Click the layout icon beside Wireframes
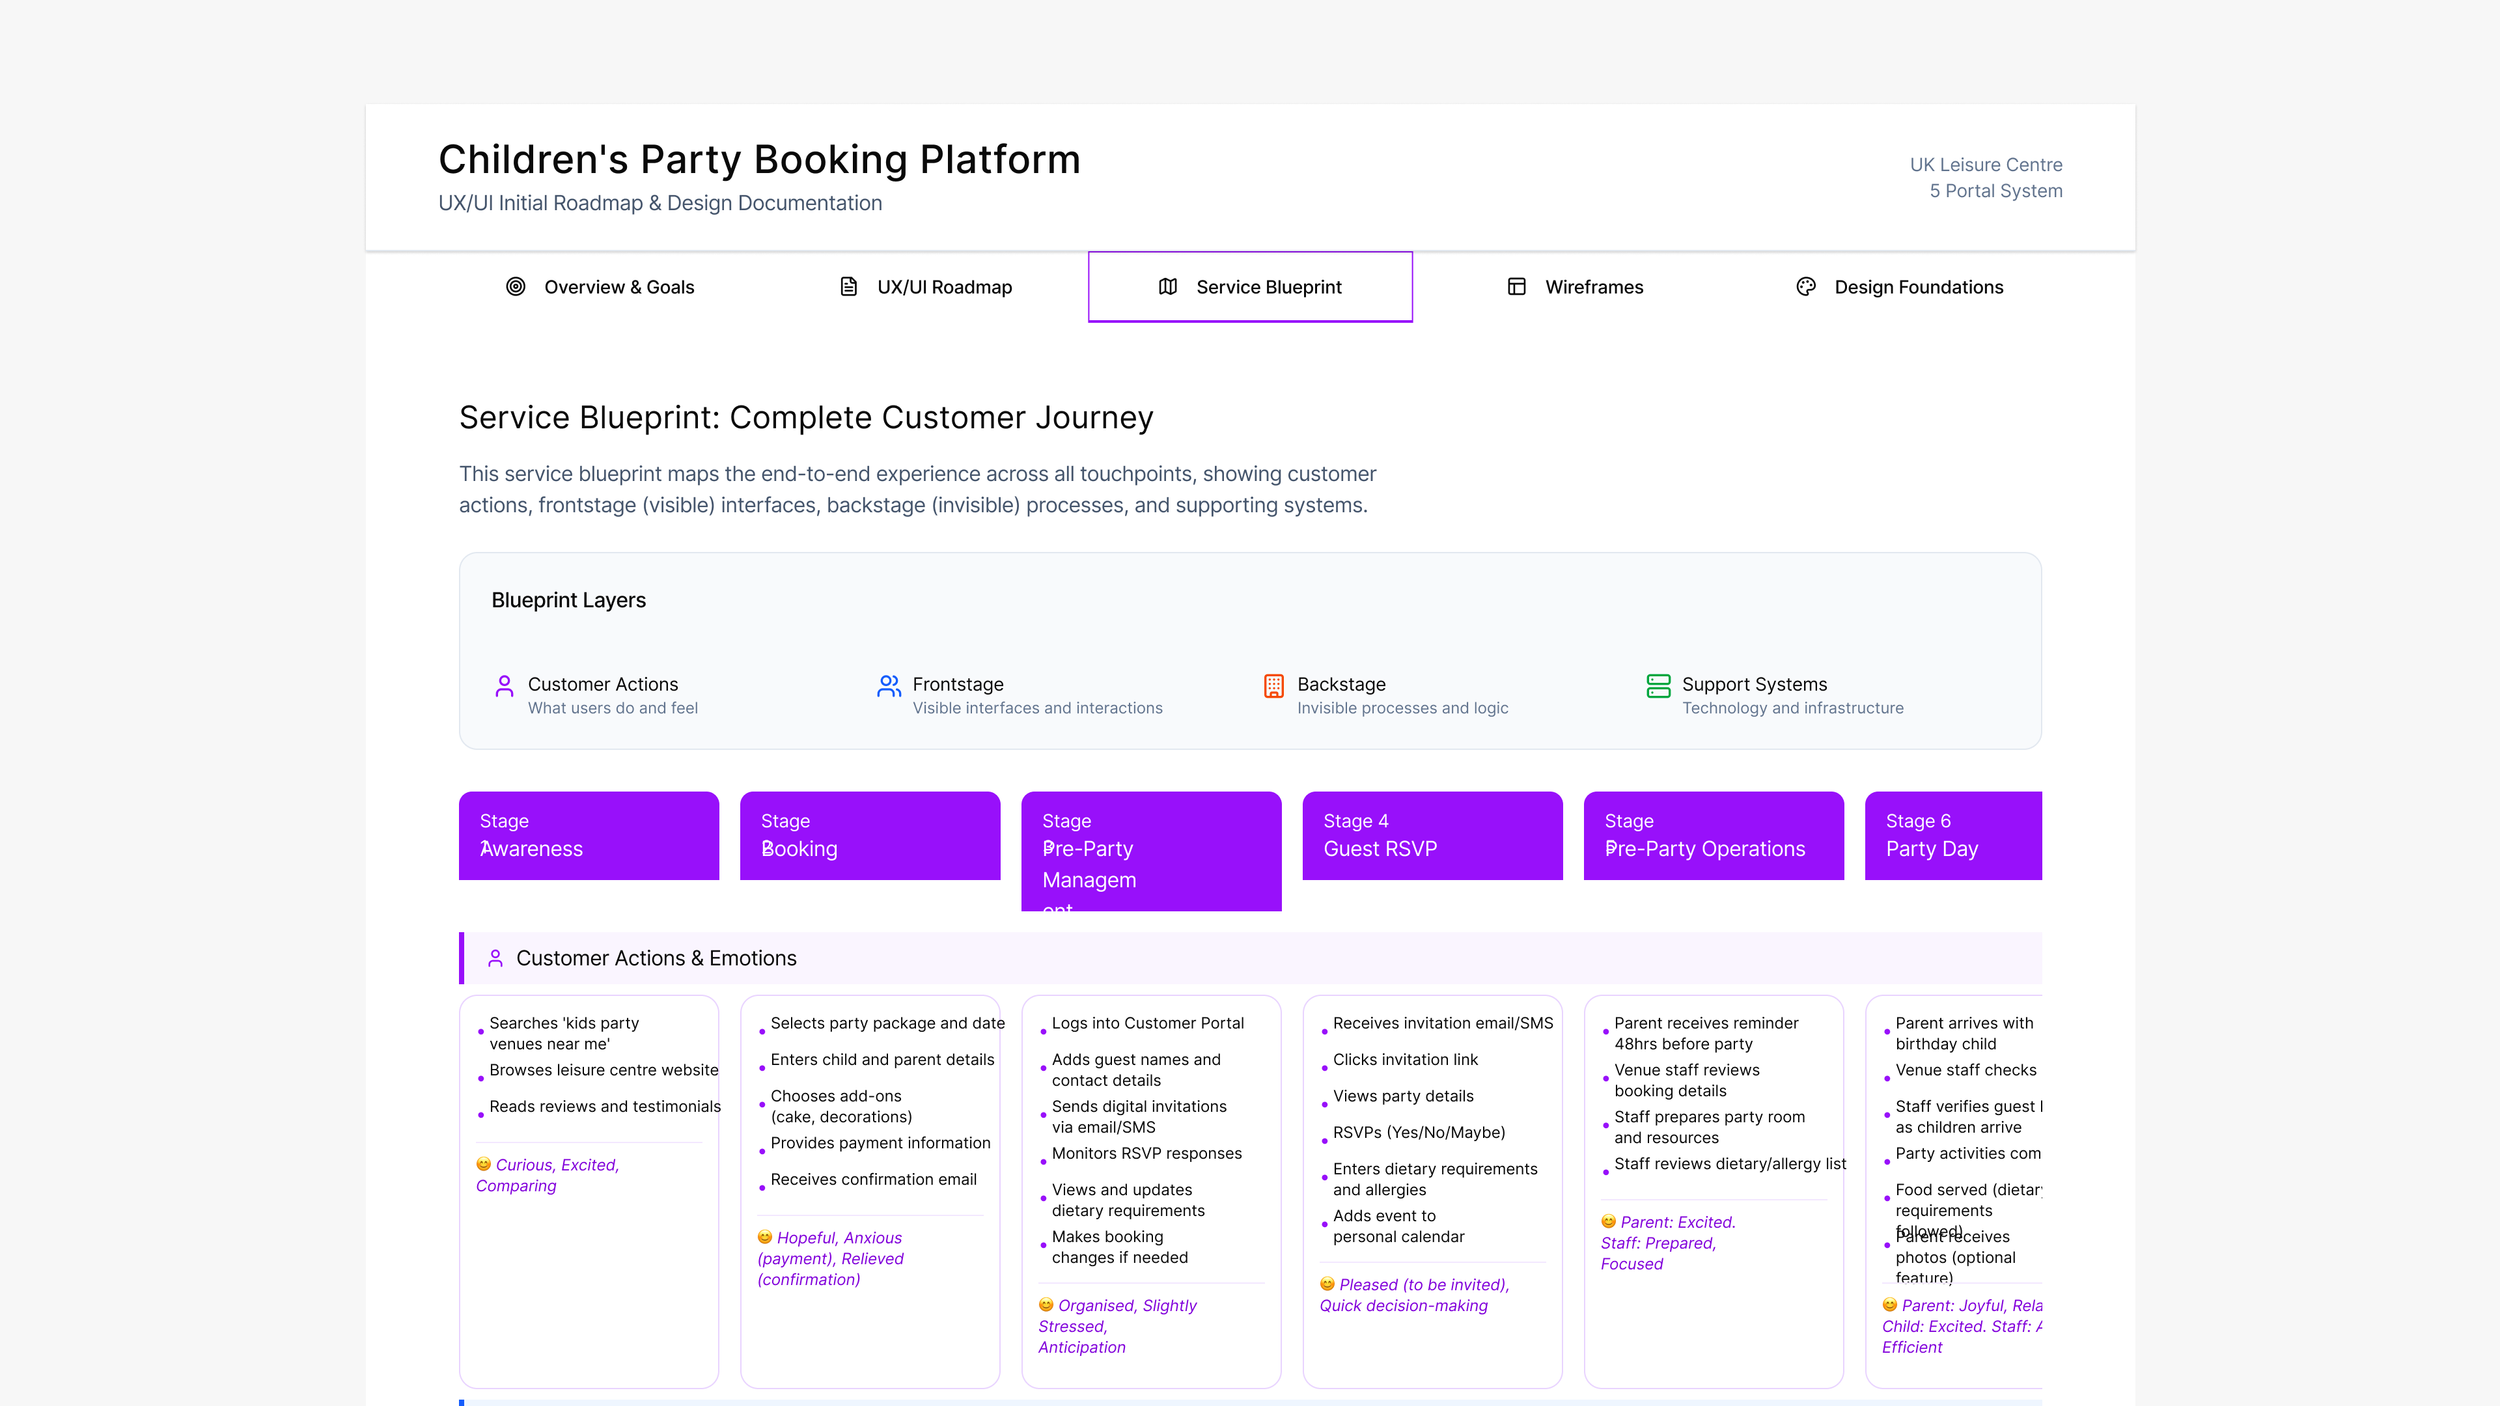 click(1517, 287)
